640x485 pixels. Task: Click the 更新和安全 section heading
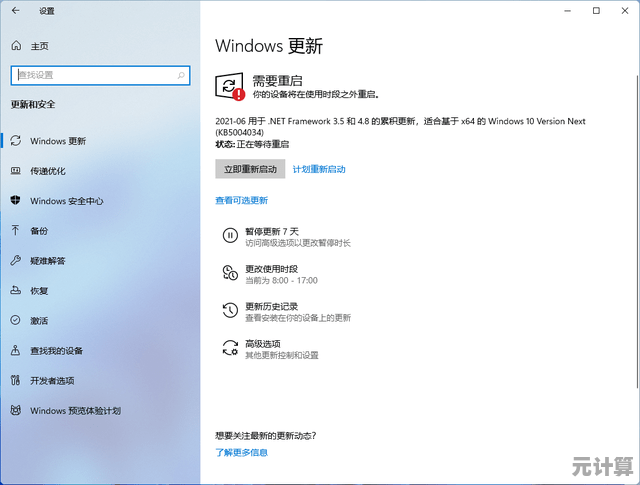(33, 105)
